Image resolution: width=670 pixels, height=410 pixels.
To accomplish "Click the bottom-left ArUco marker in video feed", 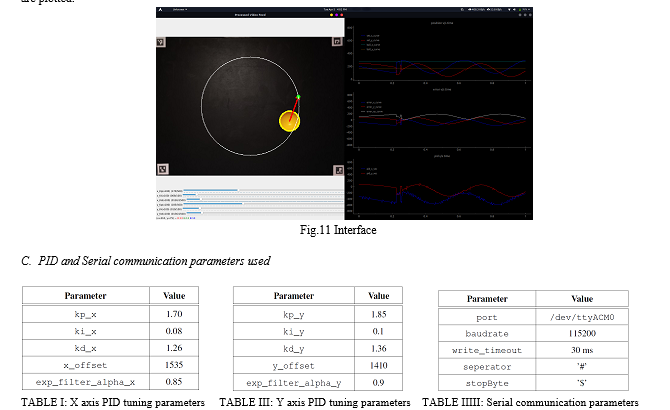I will coord(162,169).
